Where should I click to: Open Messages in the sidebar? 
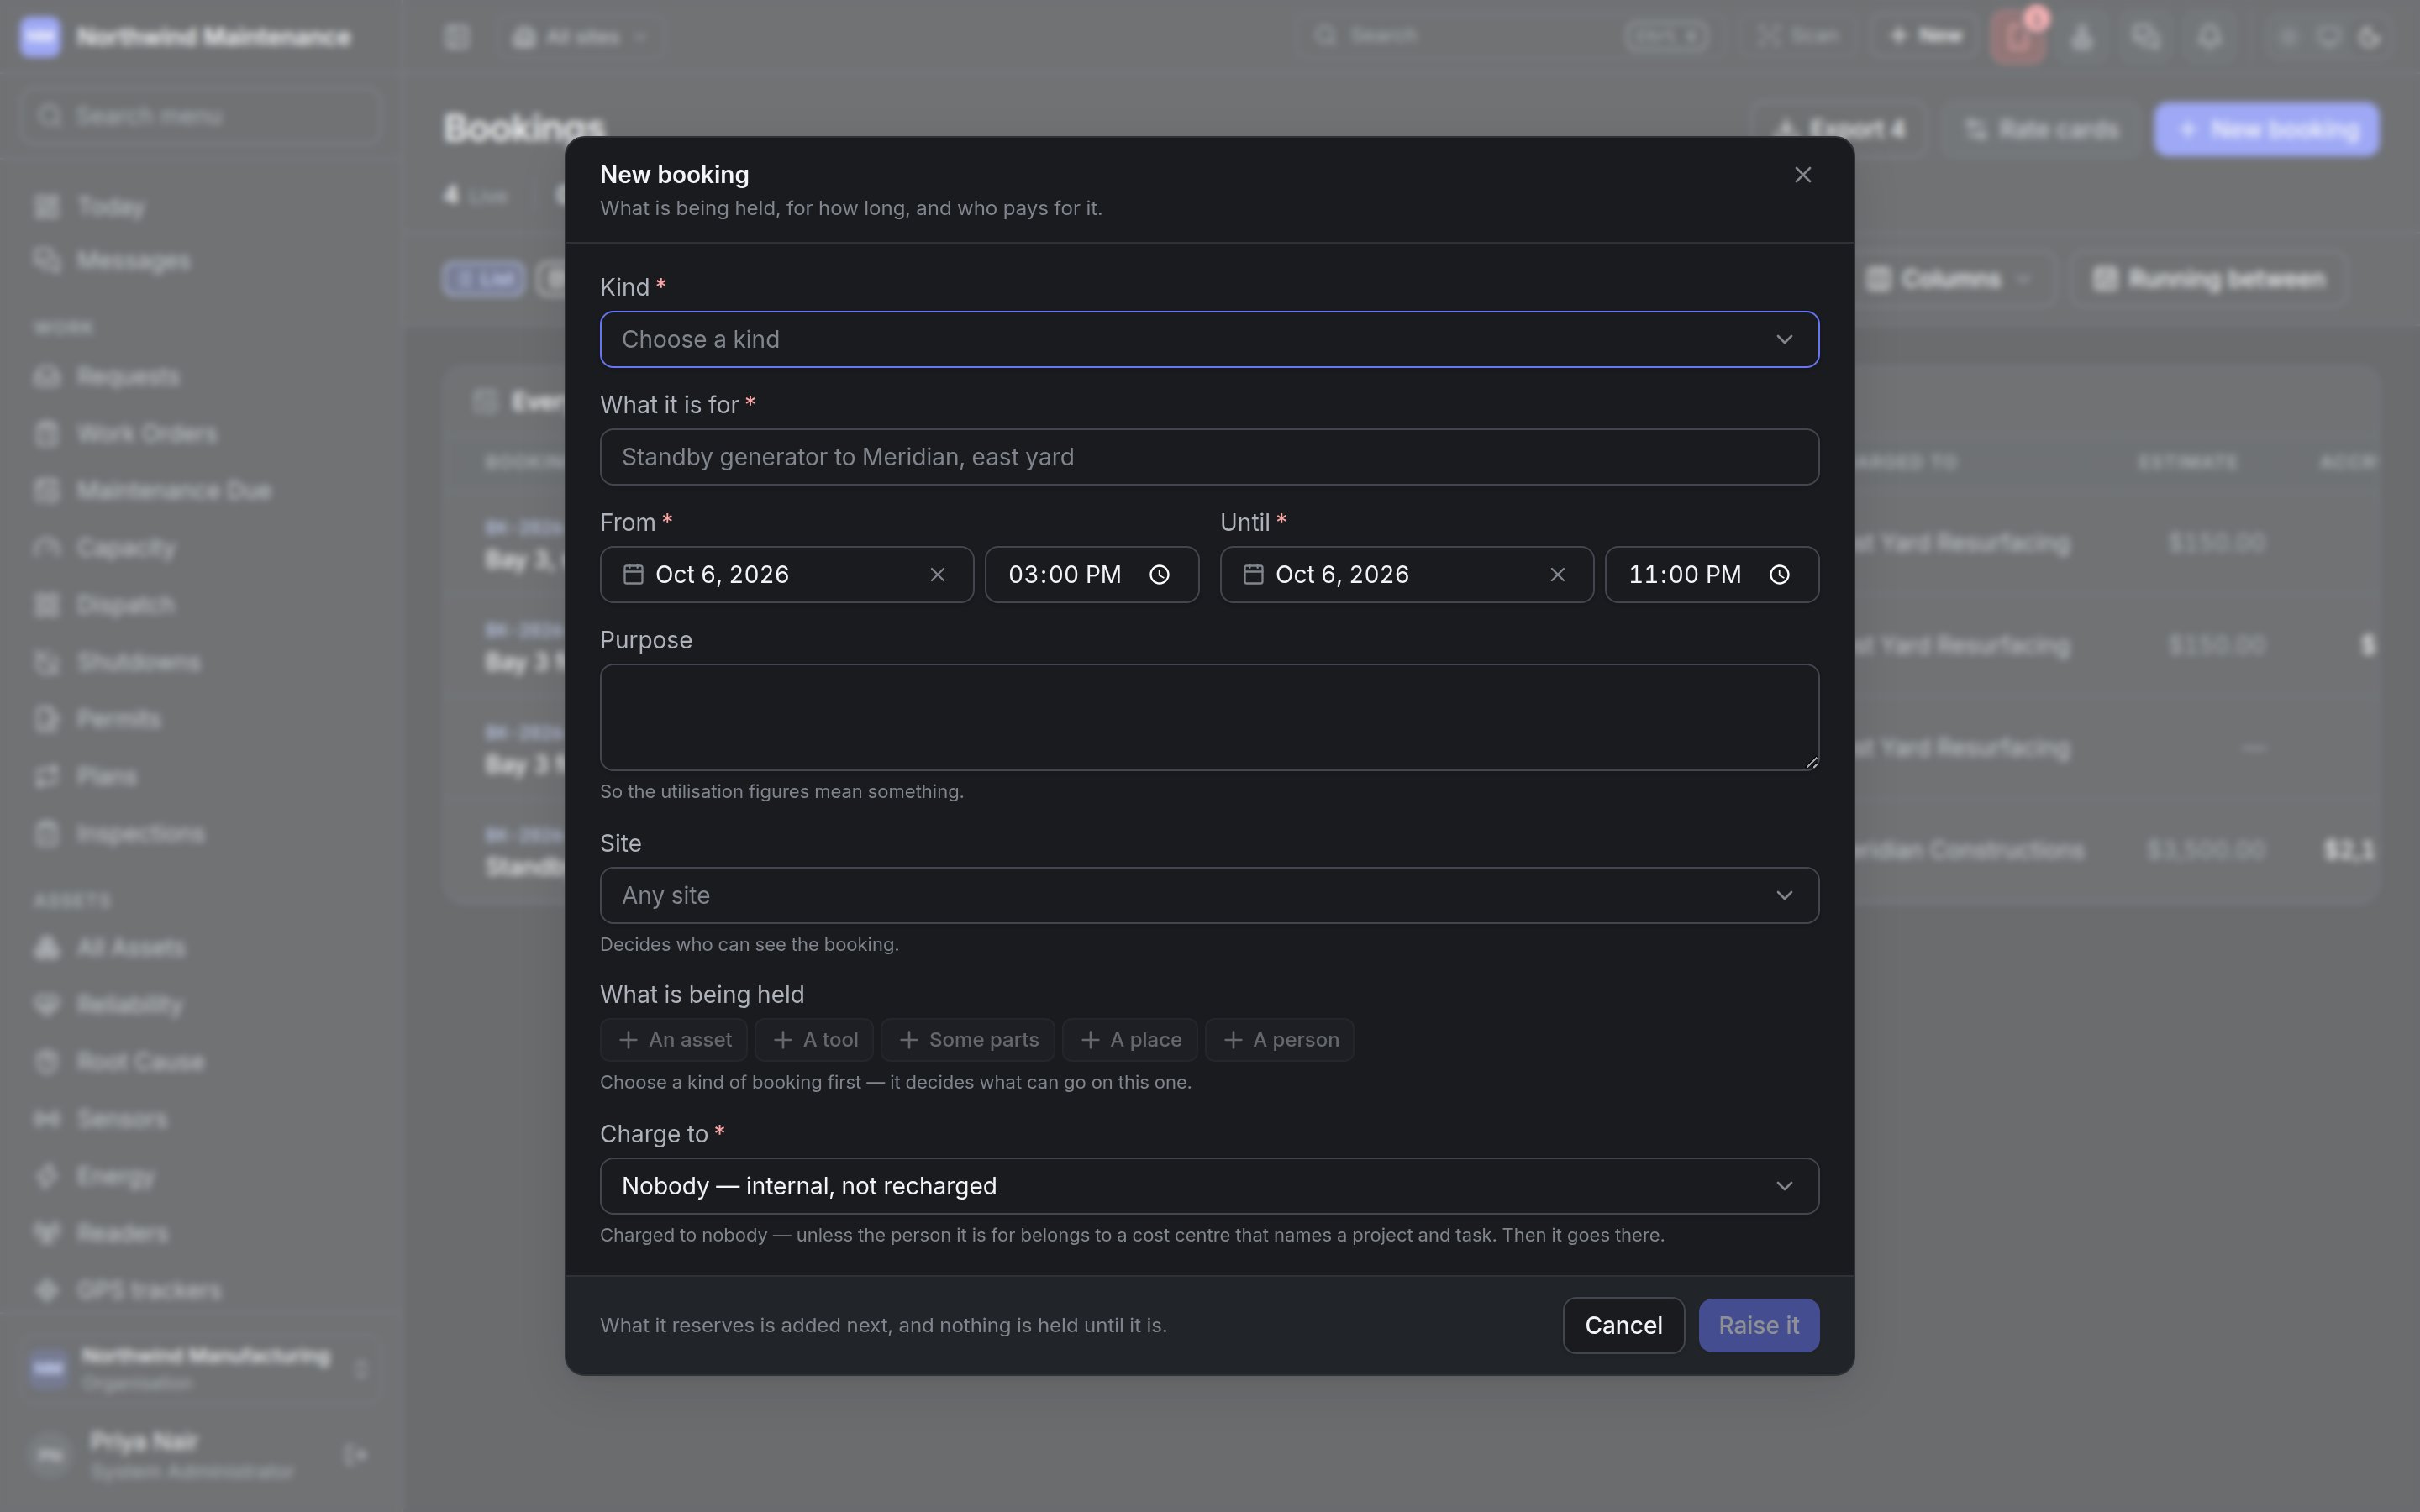(x=132, y=261)
